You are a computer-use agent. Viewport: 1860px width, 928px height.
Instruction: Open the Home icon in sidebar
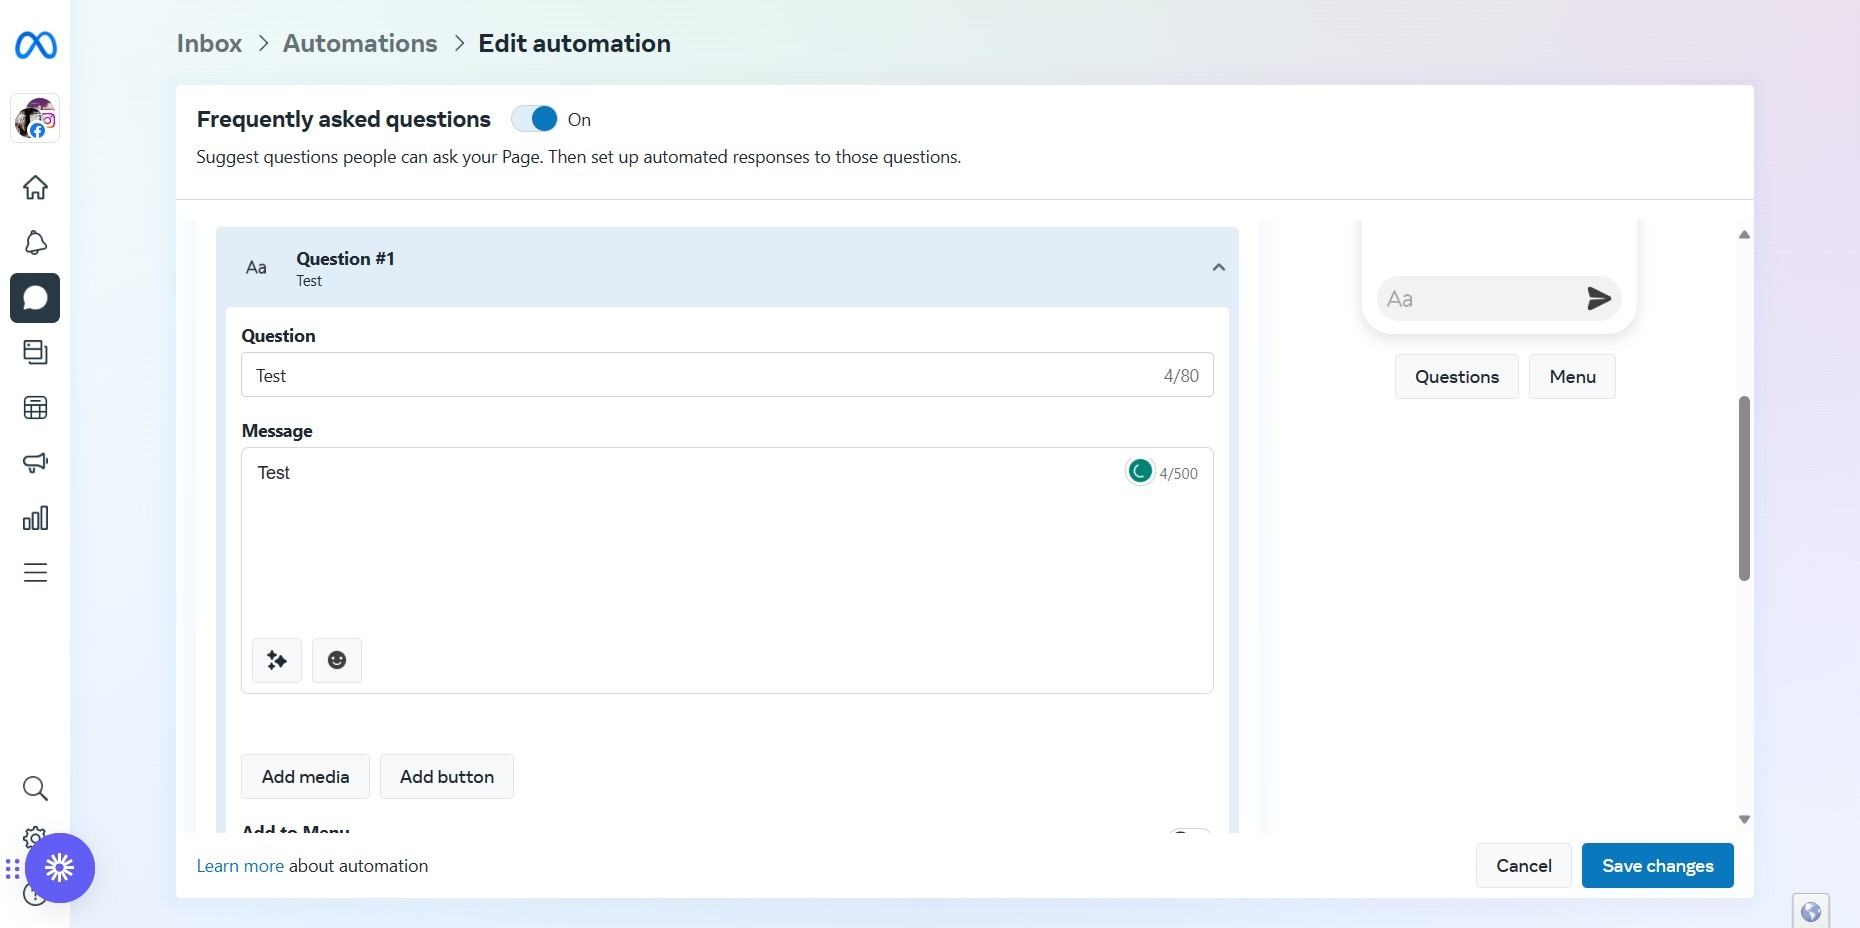35,188
